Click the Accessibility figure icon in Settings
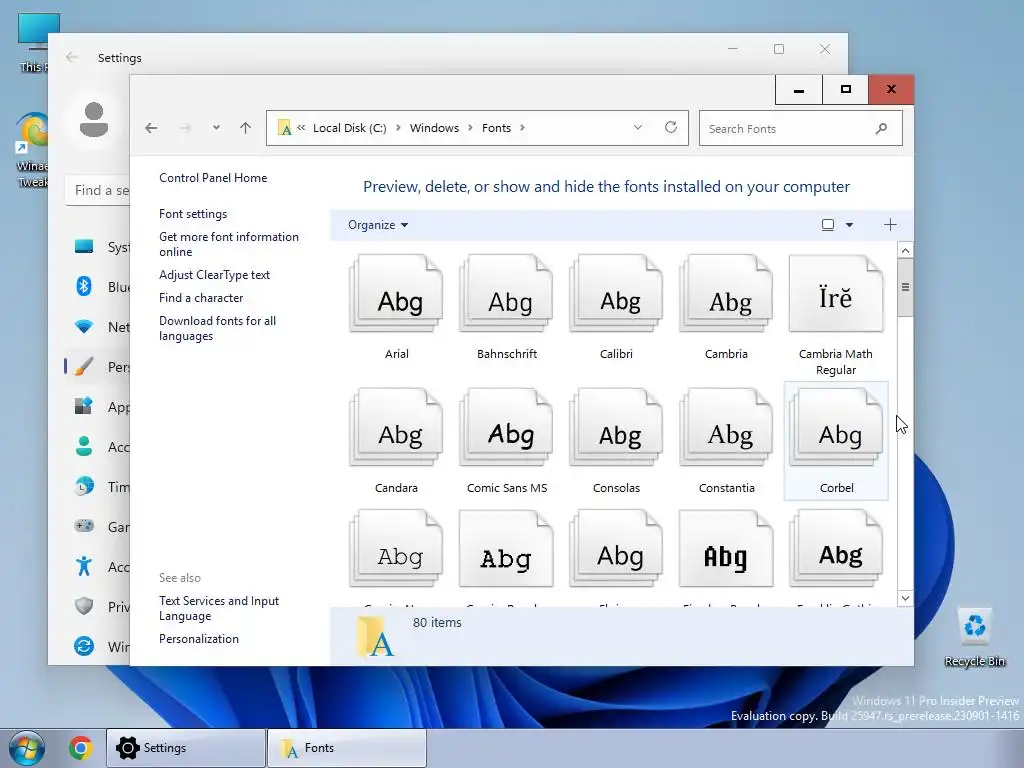Image resolution: width=1024 pixels, height=768 pixels. click(x=84, y=566)
